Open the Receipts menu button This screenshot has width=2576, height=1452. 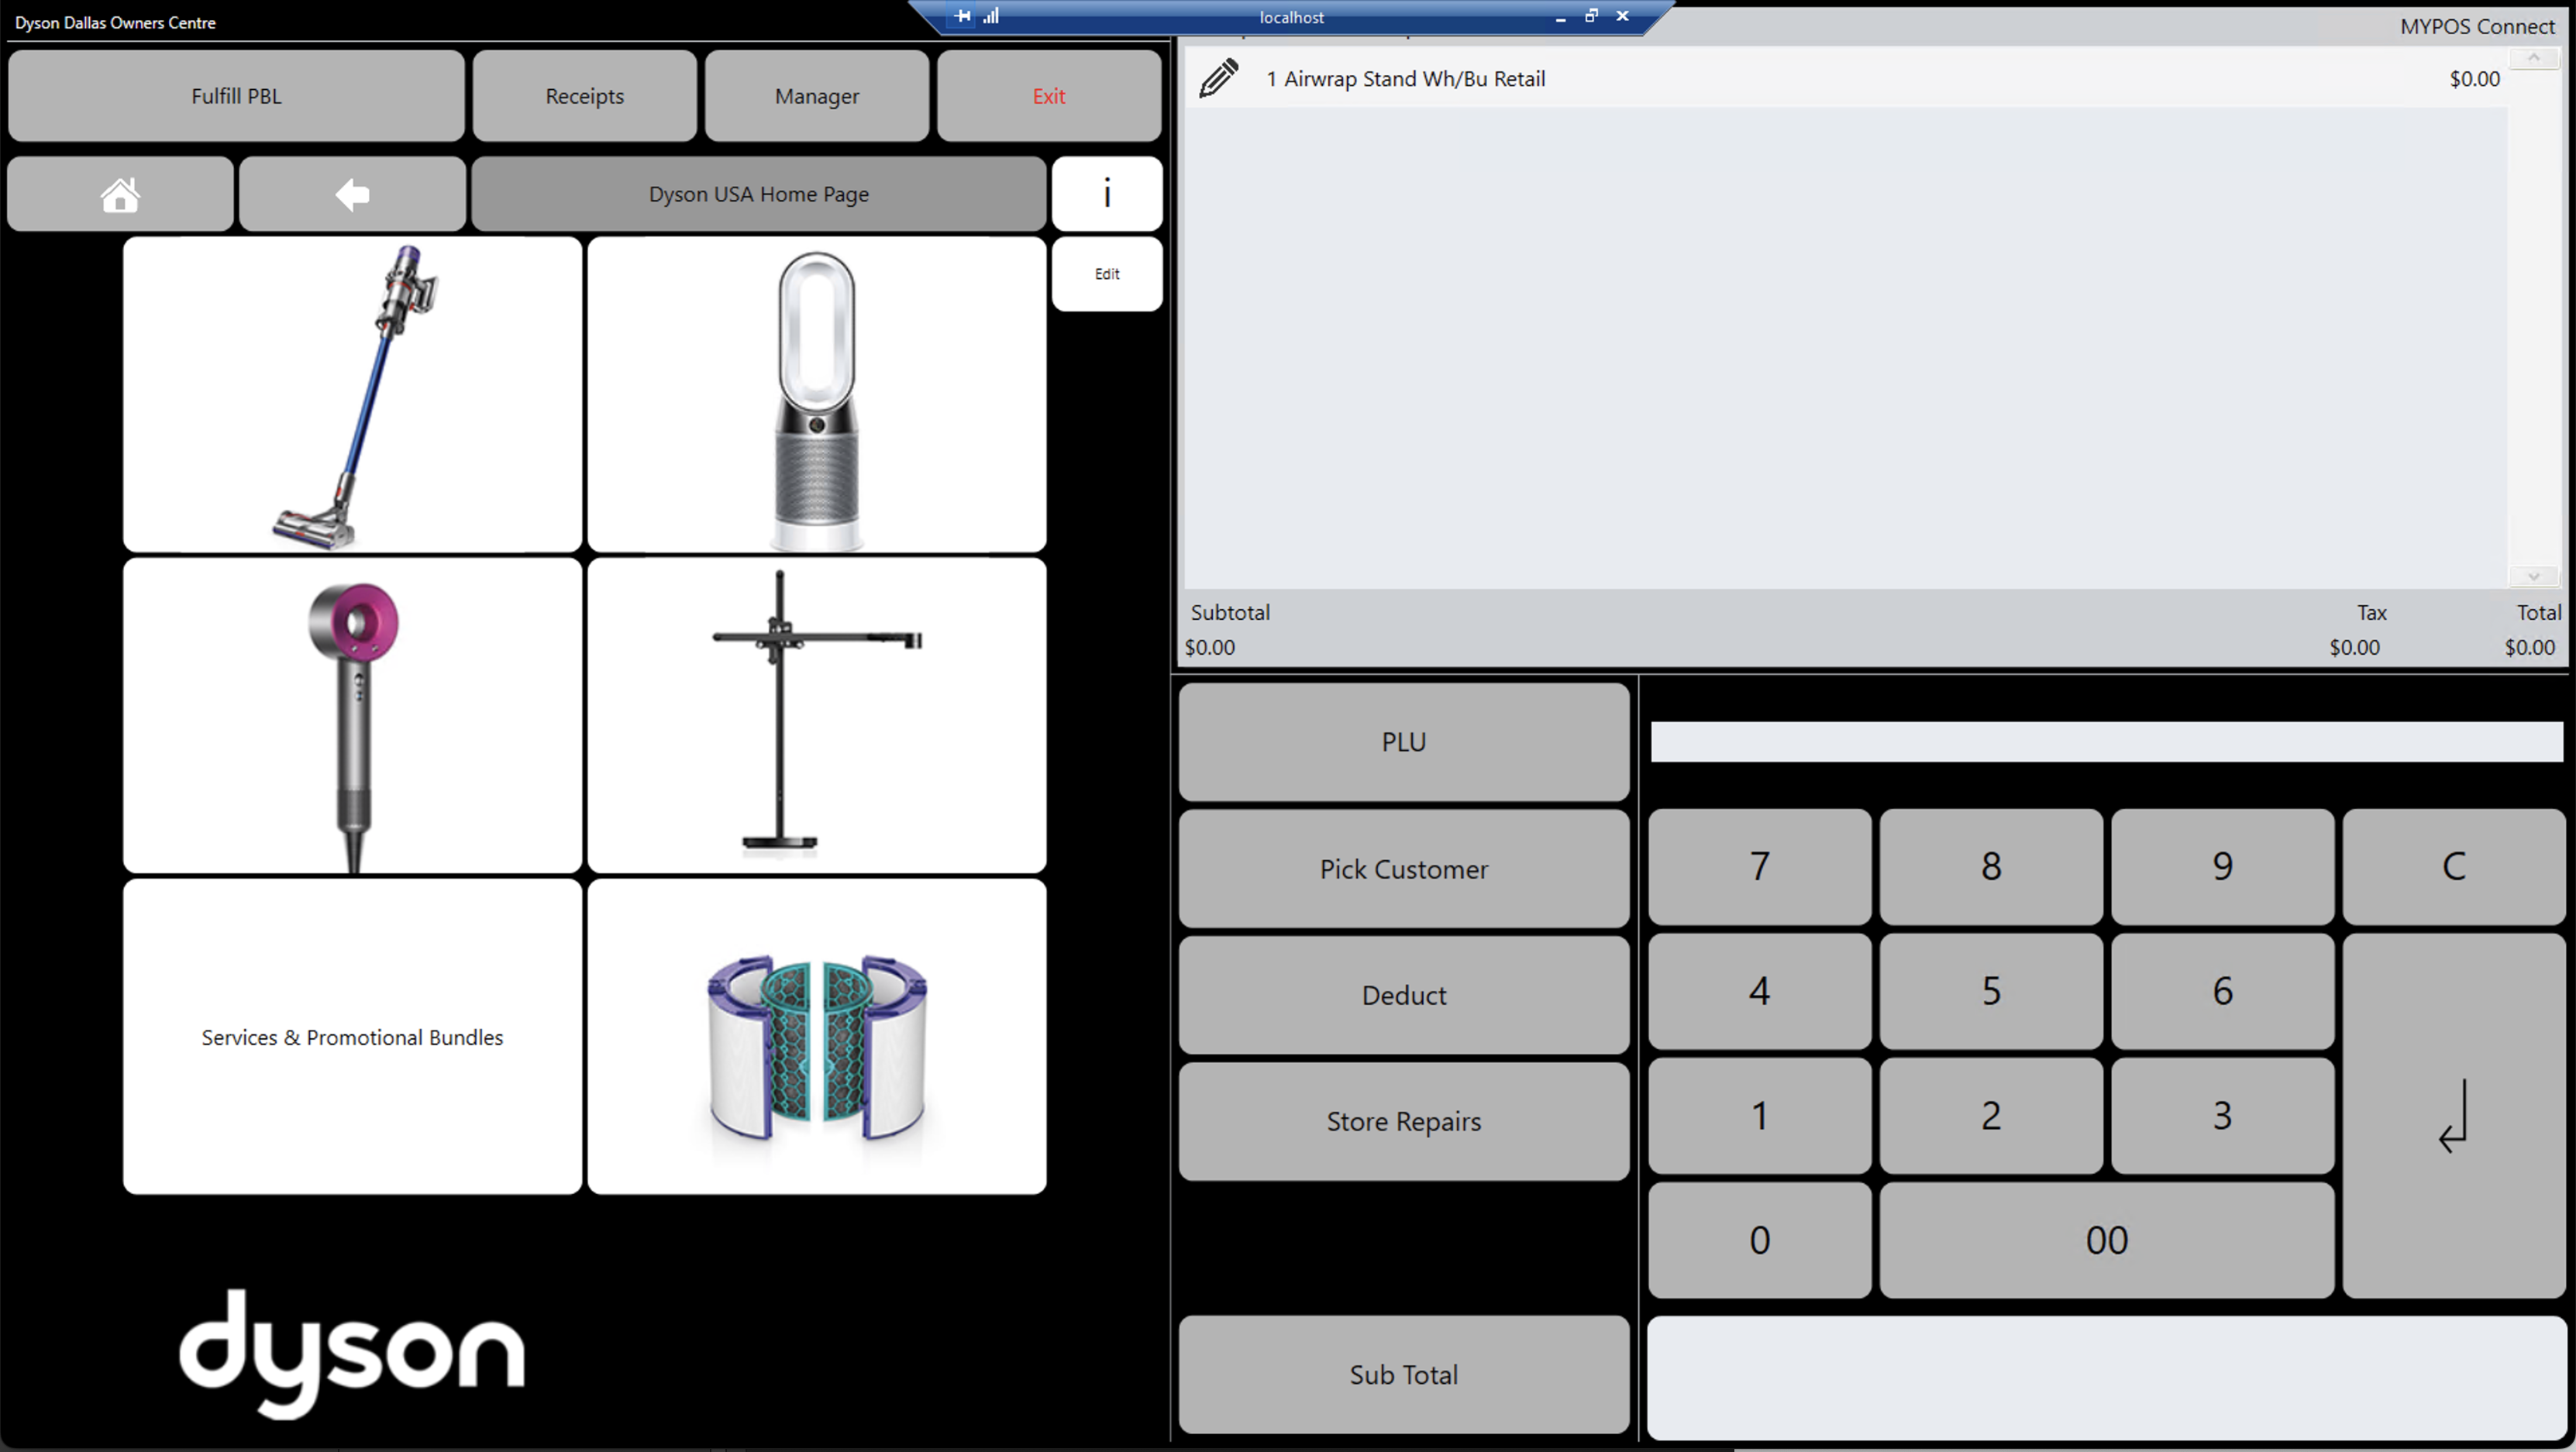point(584,96)
